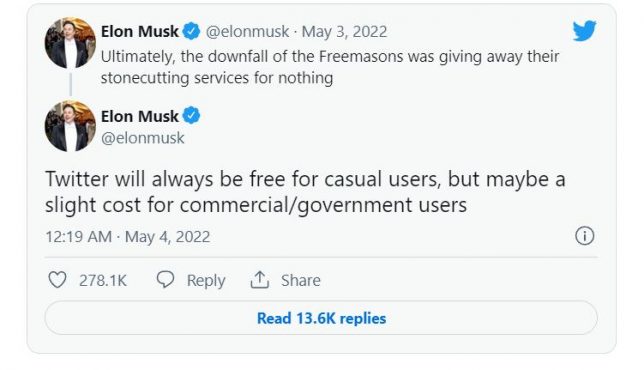Open the tweet info circle icon
Viewport: 644px width, 370px height.
(584, 236)
